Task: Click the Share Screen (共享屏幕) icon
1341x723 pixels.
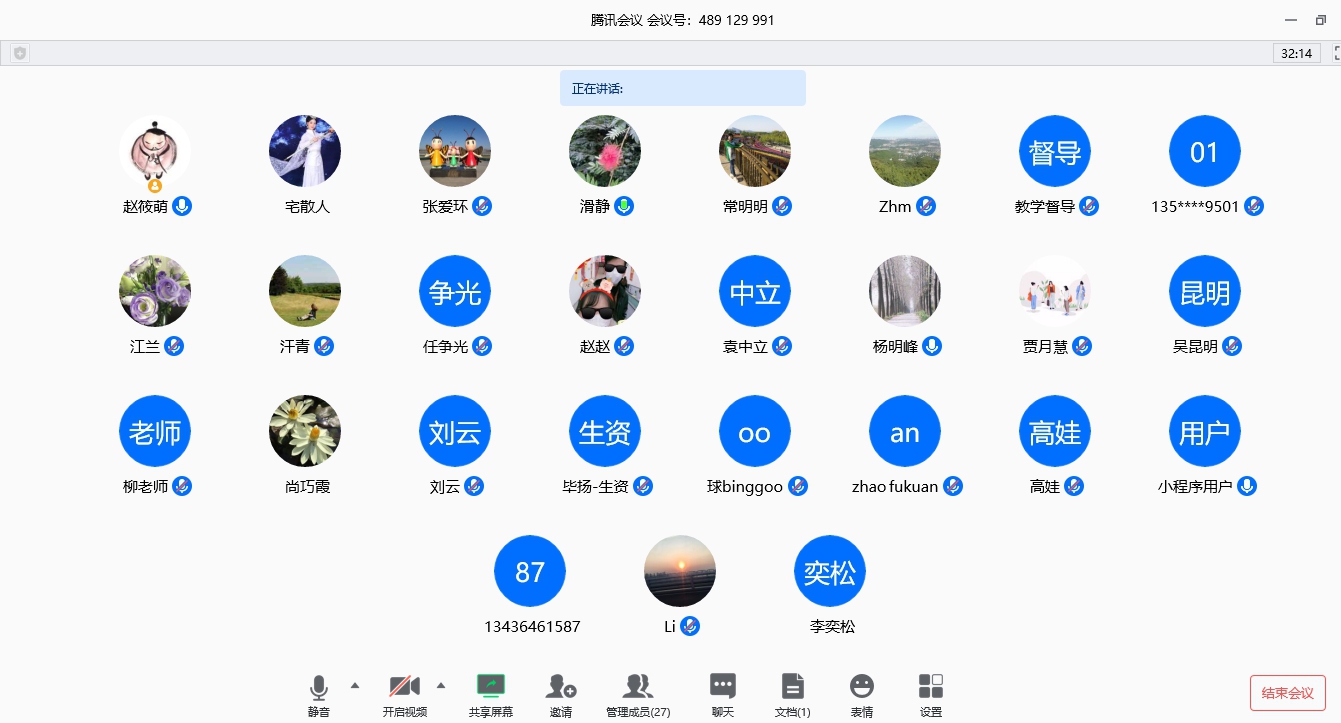Action: click(490, 687)
